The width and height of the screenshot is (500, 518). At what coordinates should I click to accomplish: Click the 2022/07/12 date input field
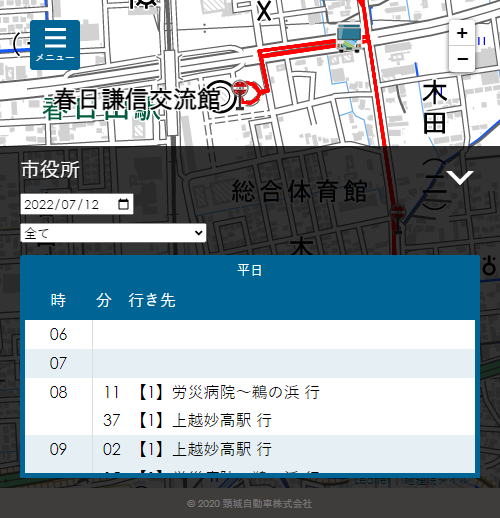77,204
